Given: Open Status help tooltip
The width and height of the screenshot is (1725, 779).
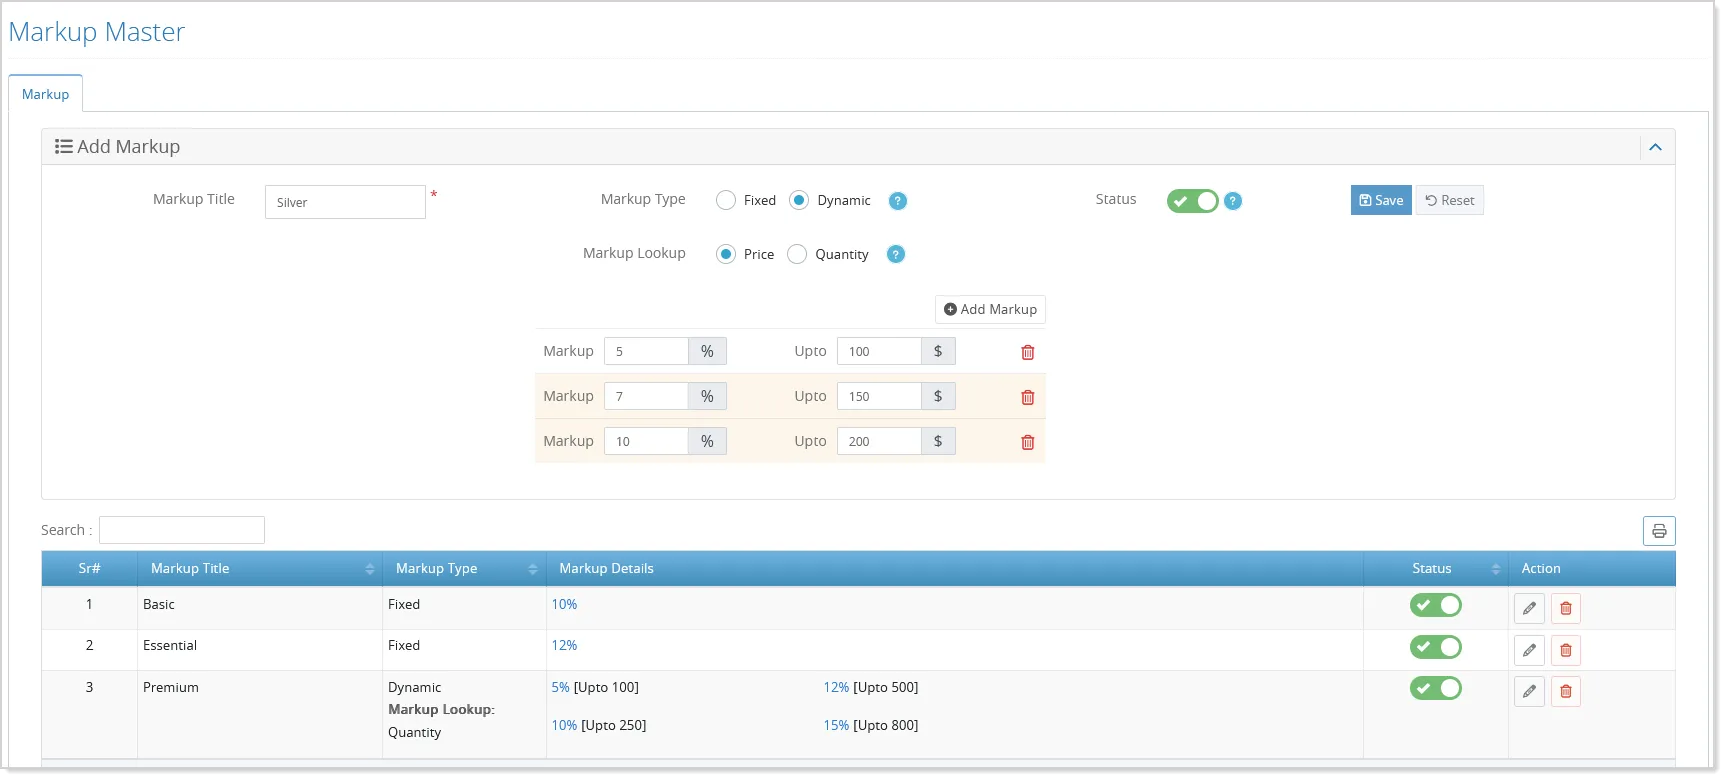Looking at the screenshot, I should pyautogui.click(x=1233, y=201).
